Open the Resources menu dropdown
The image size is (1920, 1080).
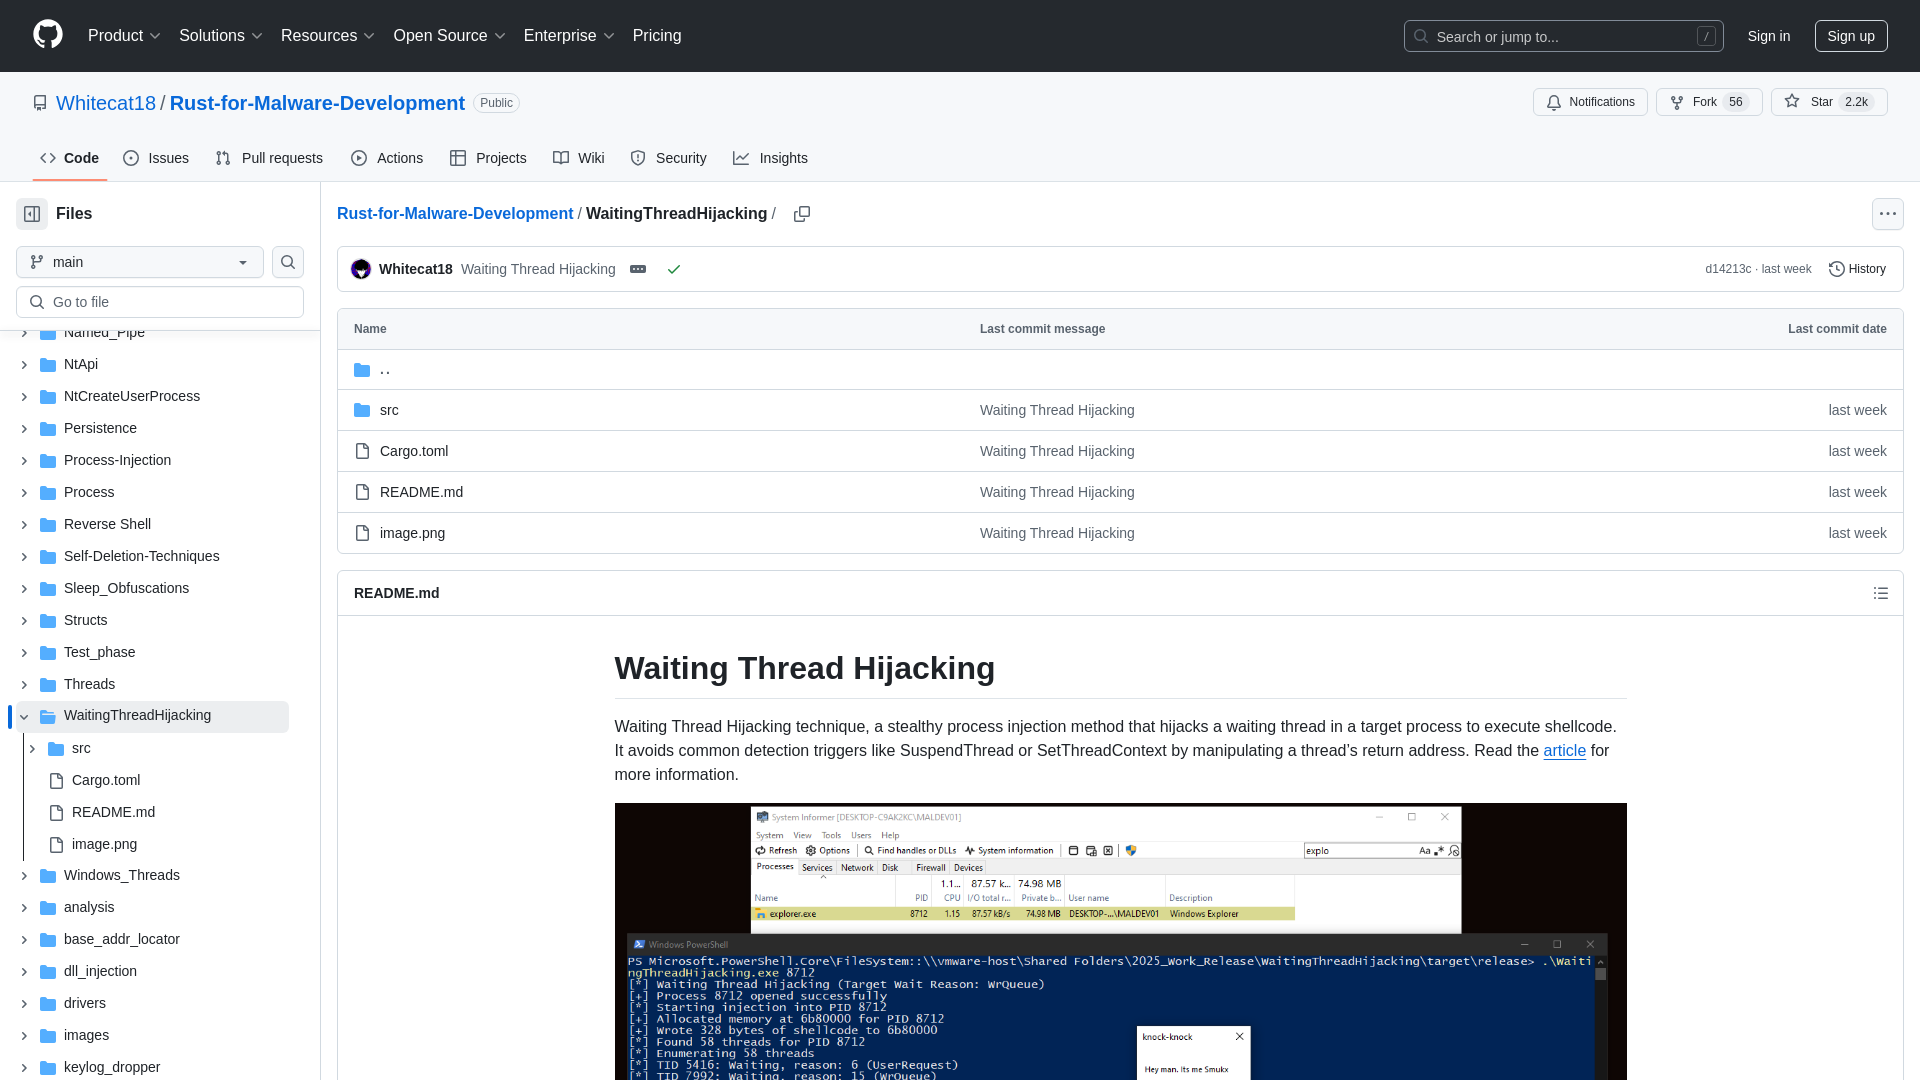(328, 36)
